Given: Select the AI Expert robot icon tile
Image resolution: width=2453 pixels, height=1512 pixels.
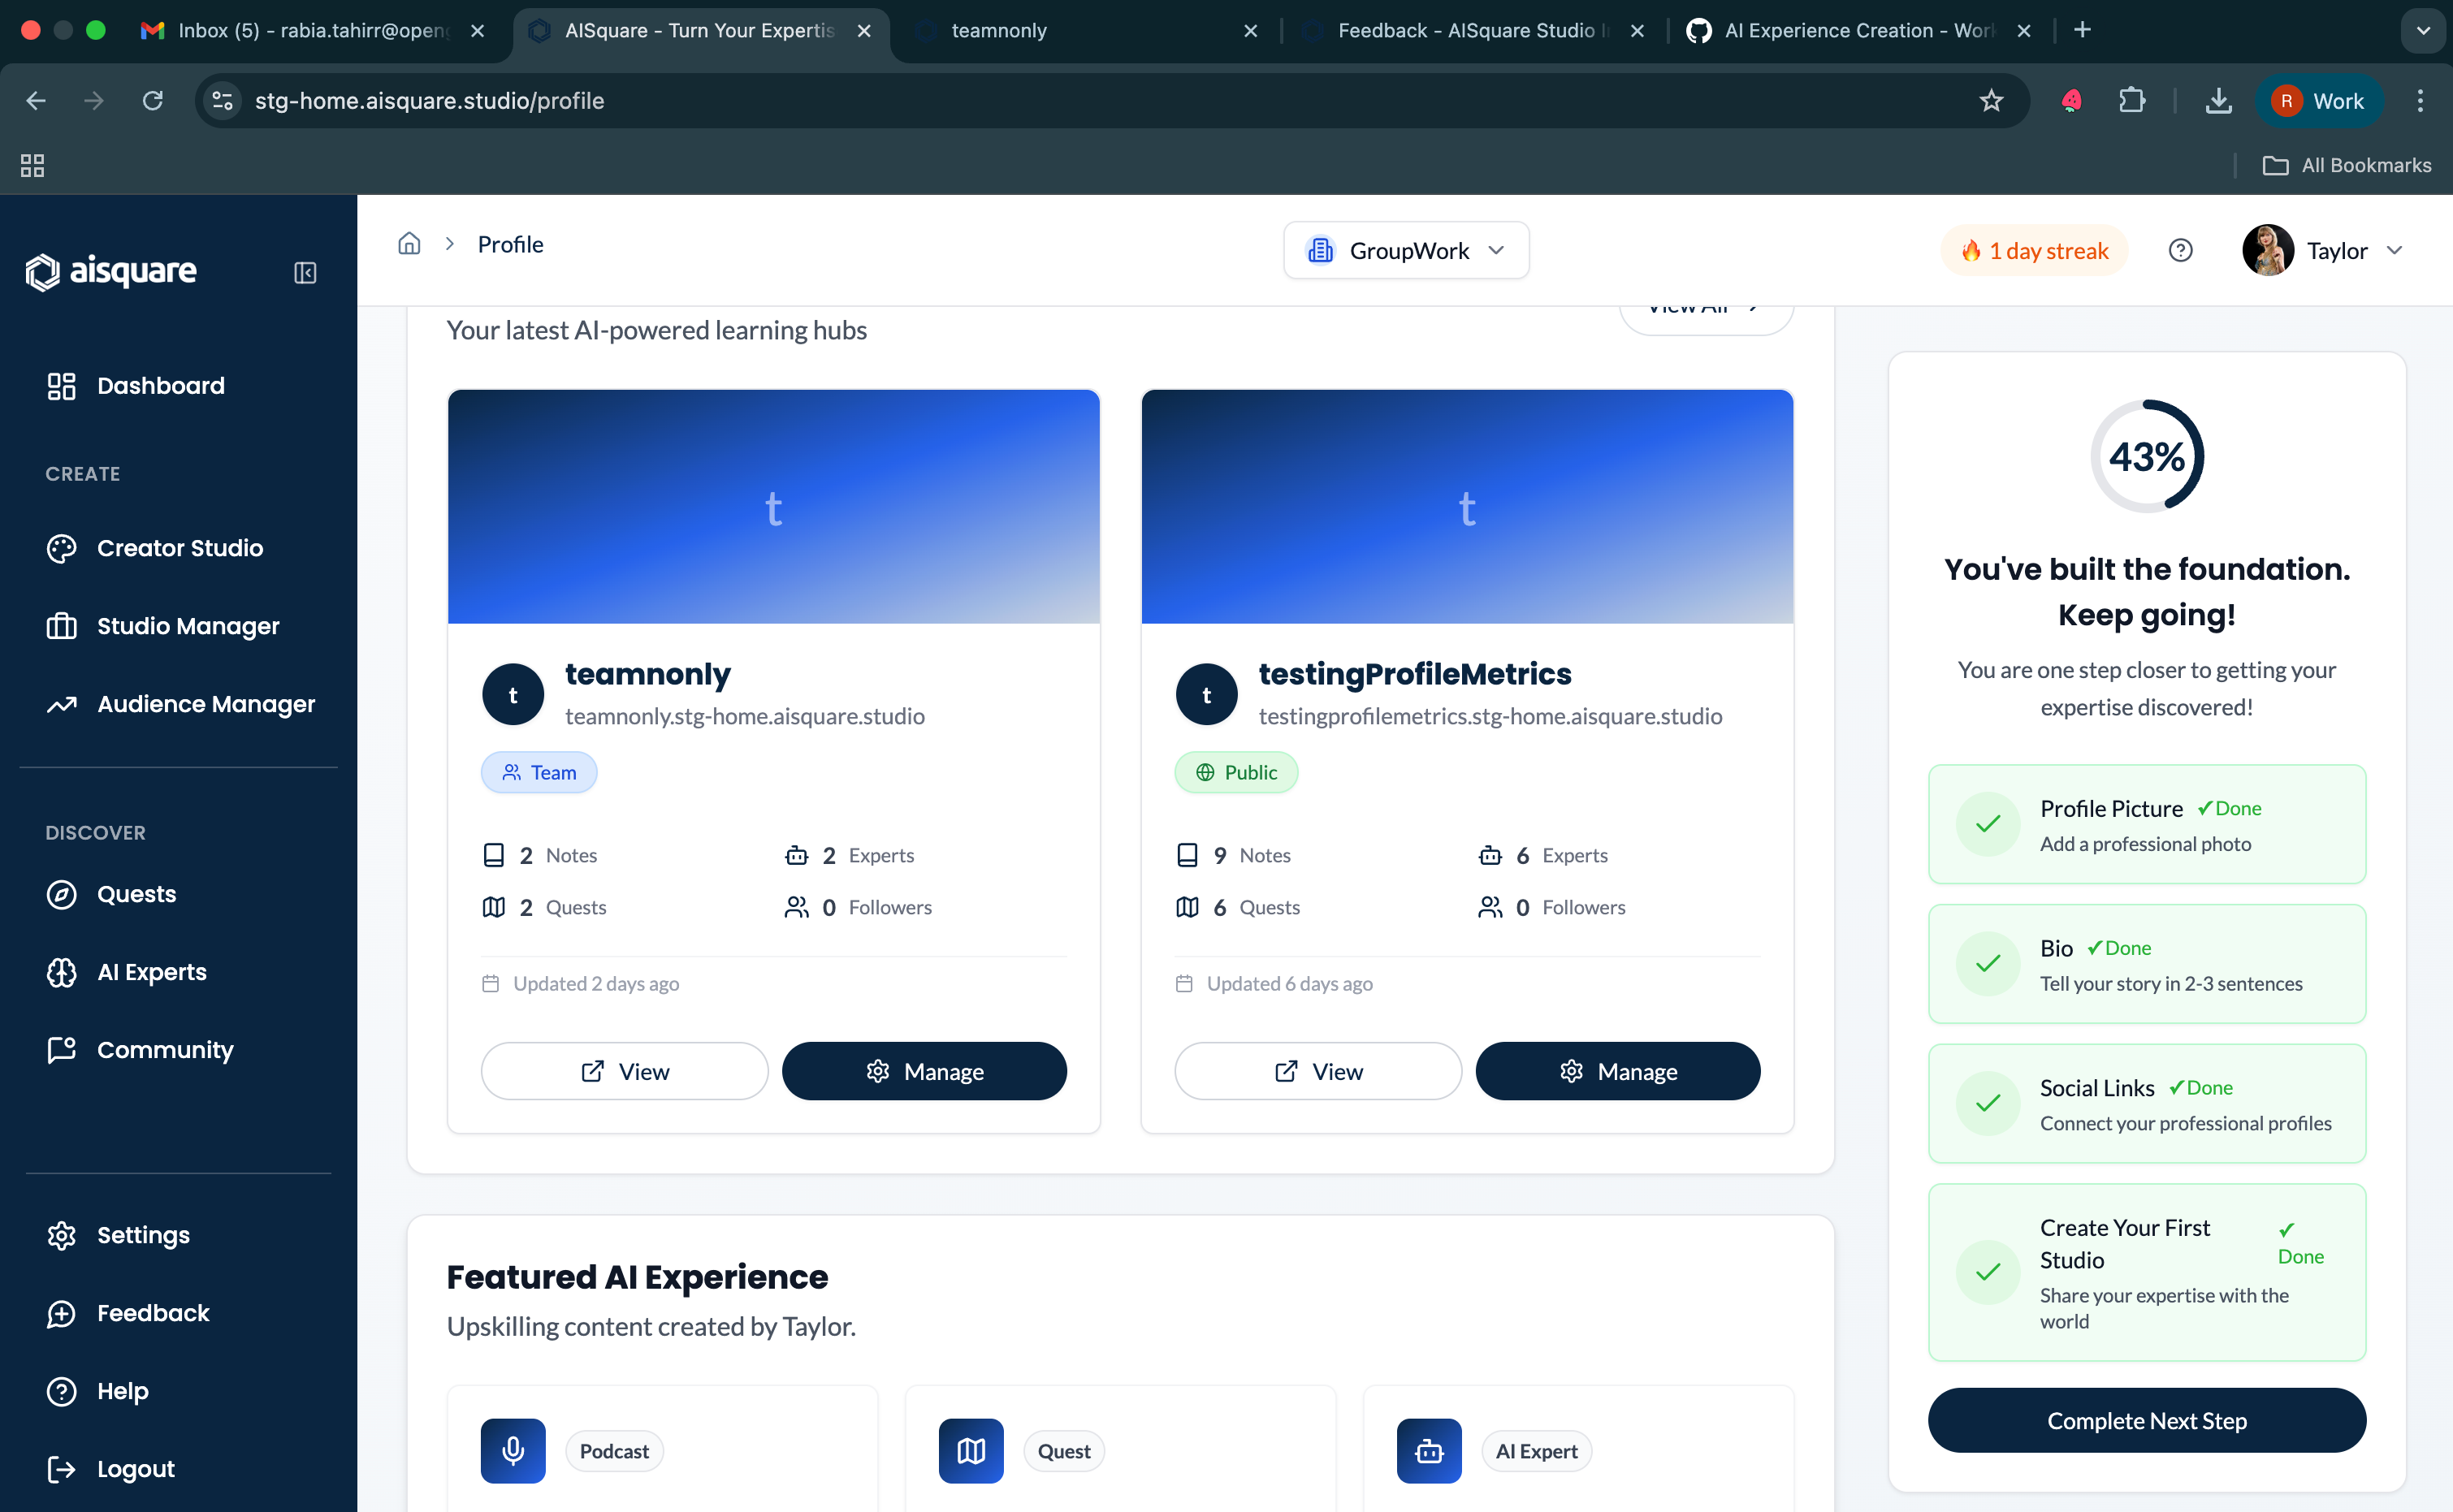Looking at the screenshot, I should (1429, 1450).
